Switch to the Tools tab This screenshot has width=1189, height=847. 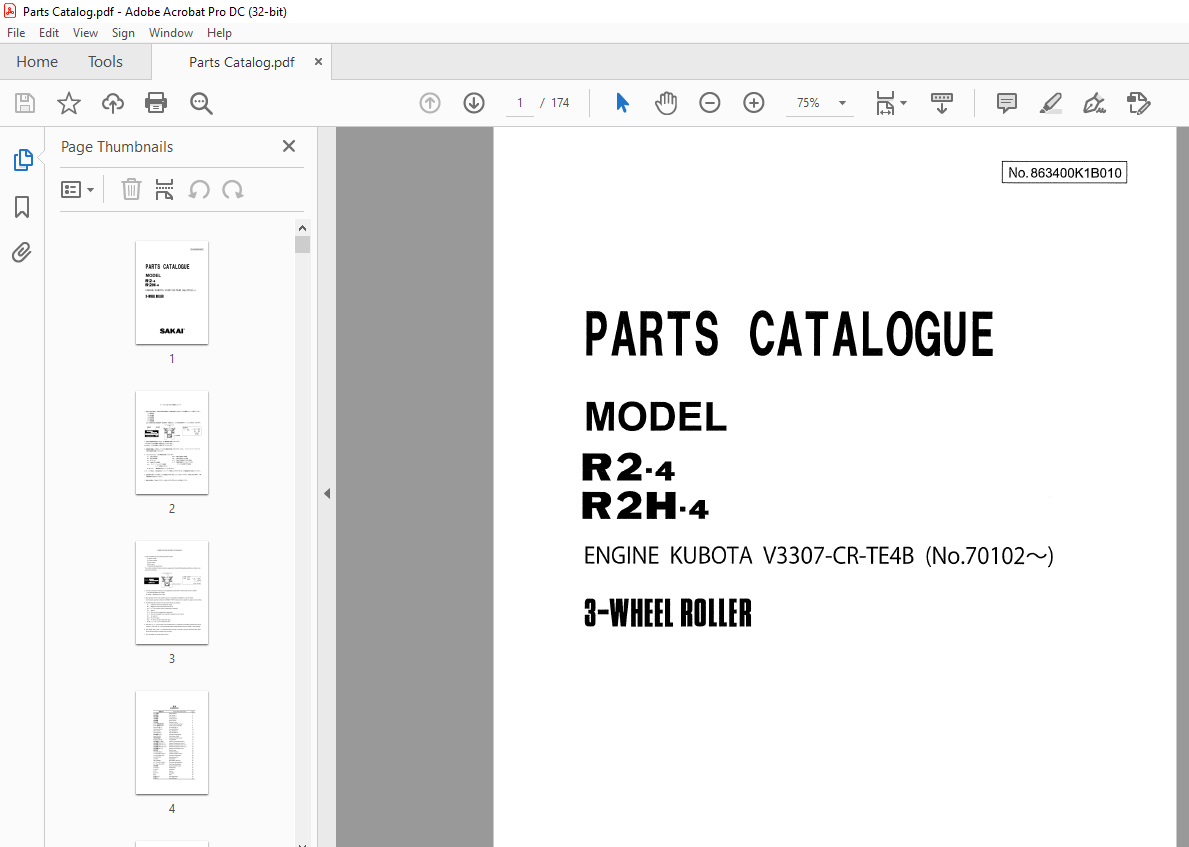tap(105, 61)
